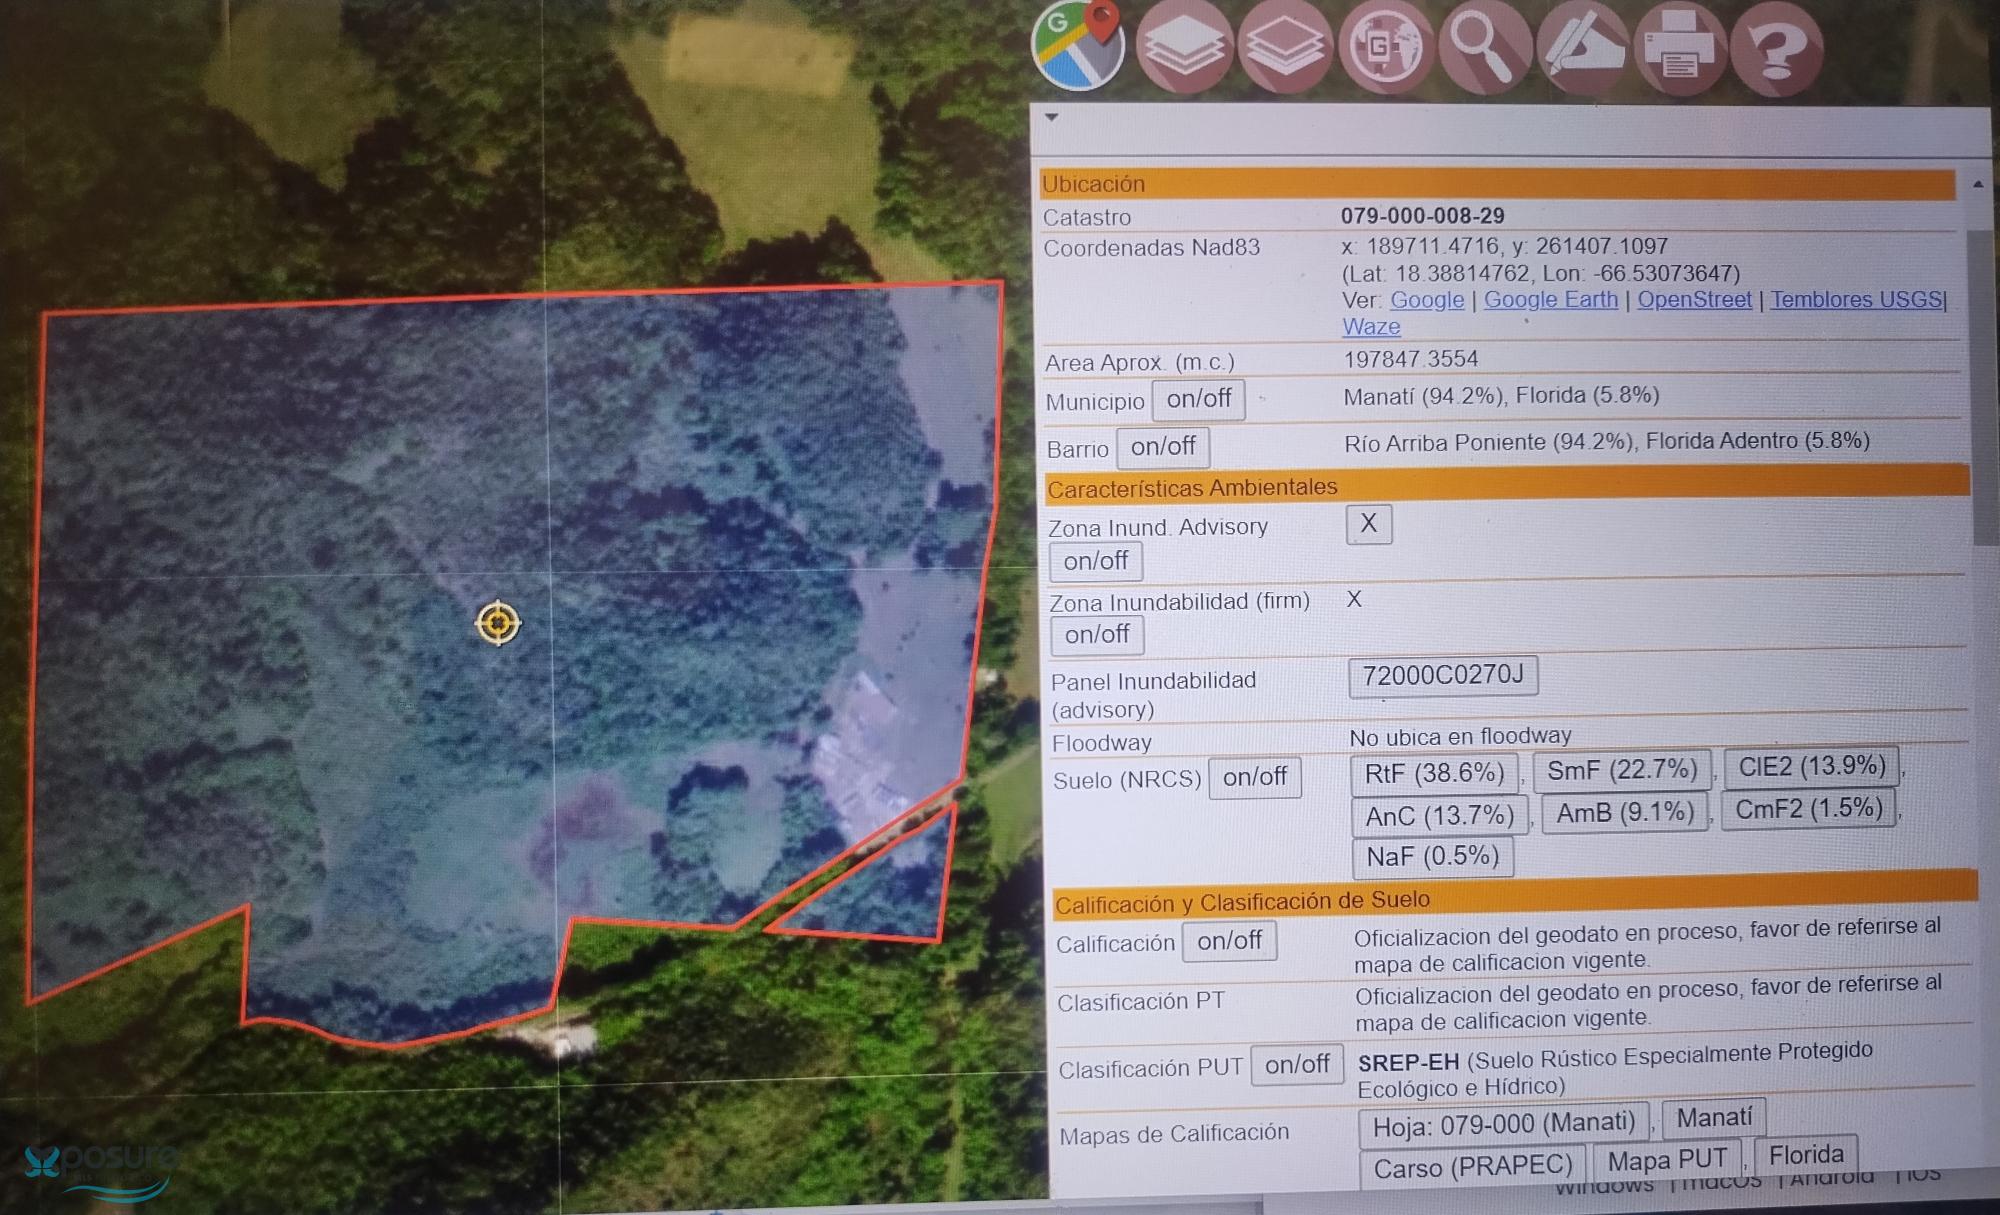Viewport: 2000px width, 1215px height.
Task: Open the first layers stack icon
Action: 1184,46
